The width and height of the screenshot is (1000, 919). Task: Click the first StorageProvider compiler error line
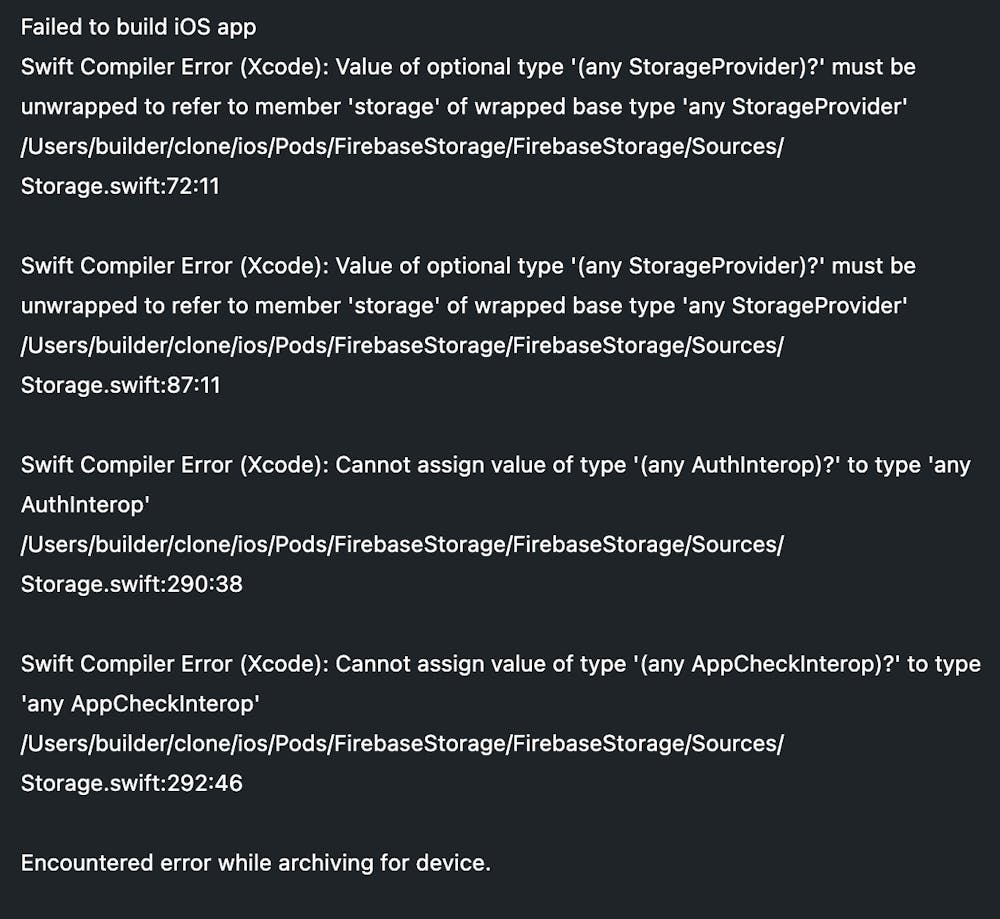468,67
